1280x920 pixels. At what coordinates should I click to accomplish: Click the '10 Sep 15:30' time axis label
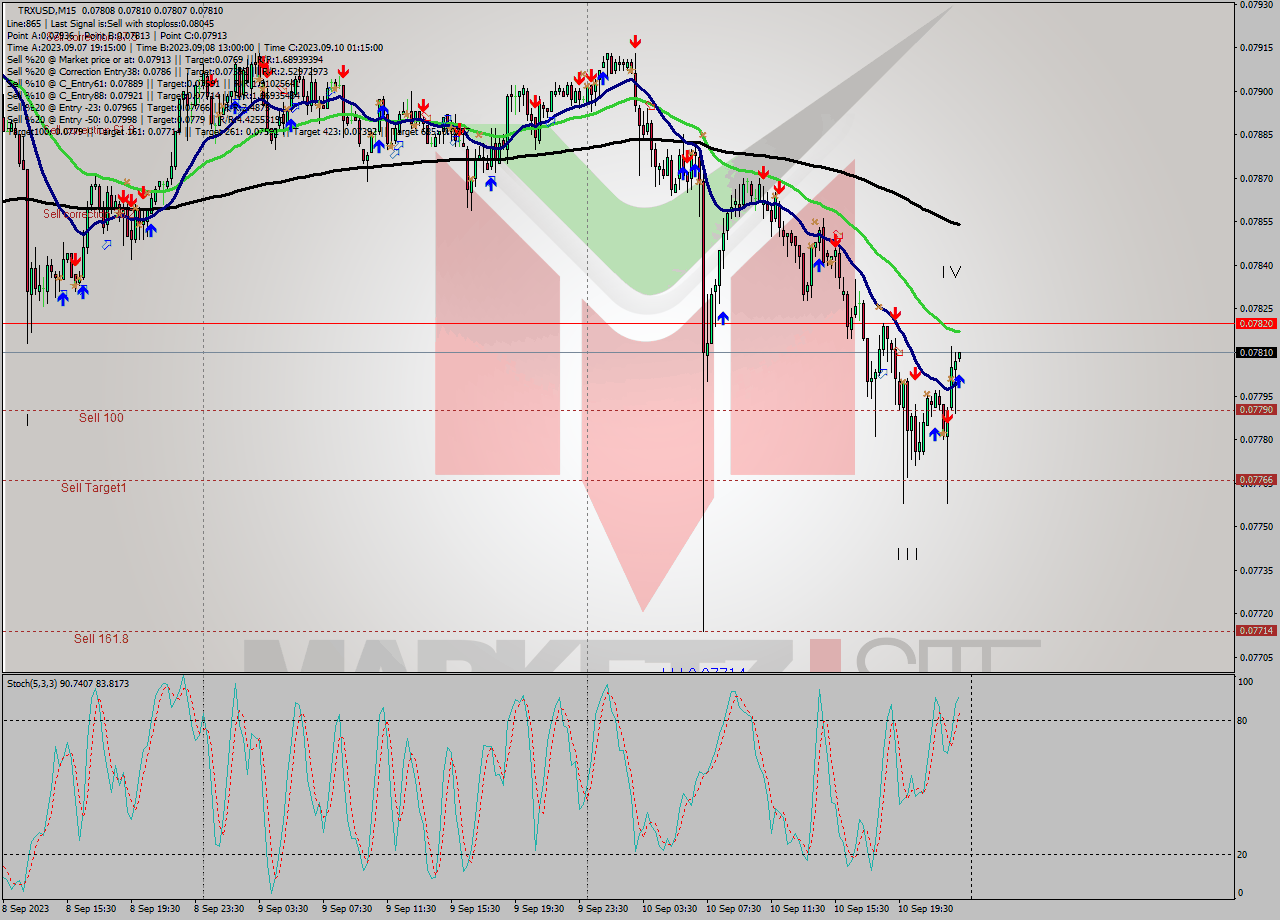861,909
